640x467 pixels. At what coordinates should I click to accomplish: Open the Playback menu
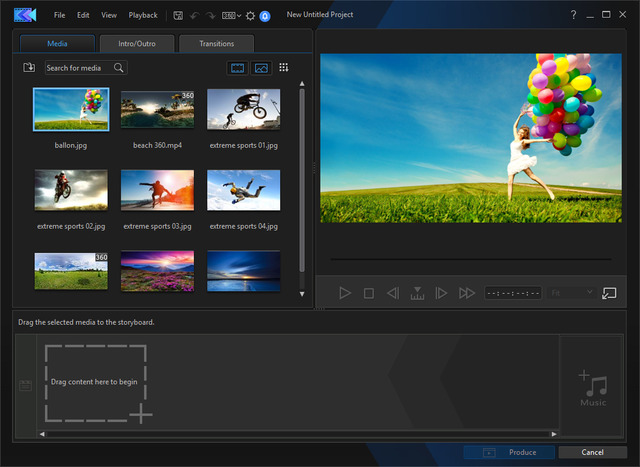tap(143, 16)
